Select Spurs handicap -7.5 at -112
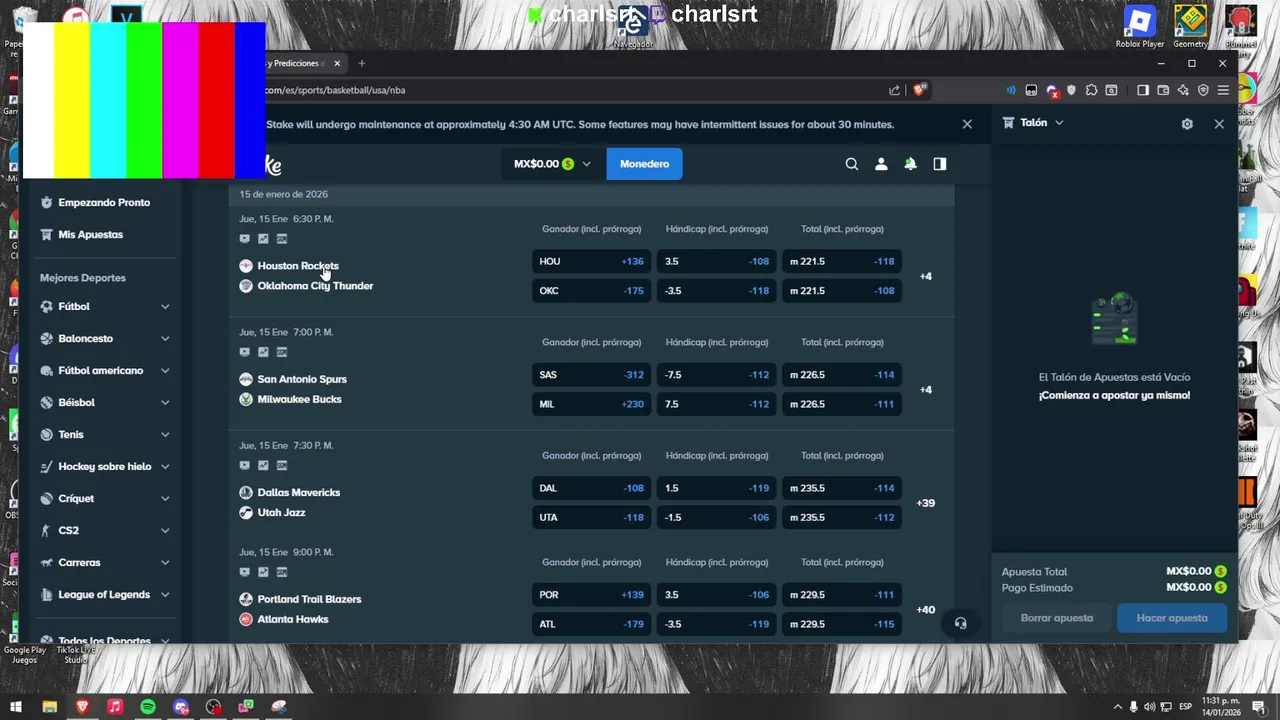The width and height of the screenshot is (1280, 720). coord(716,375)
